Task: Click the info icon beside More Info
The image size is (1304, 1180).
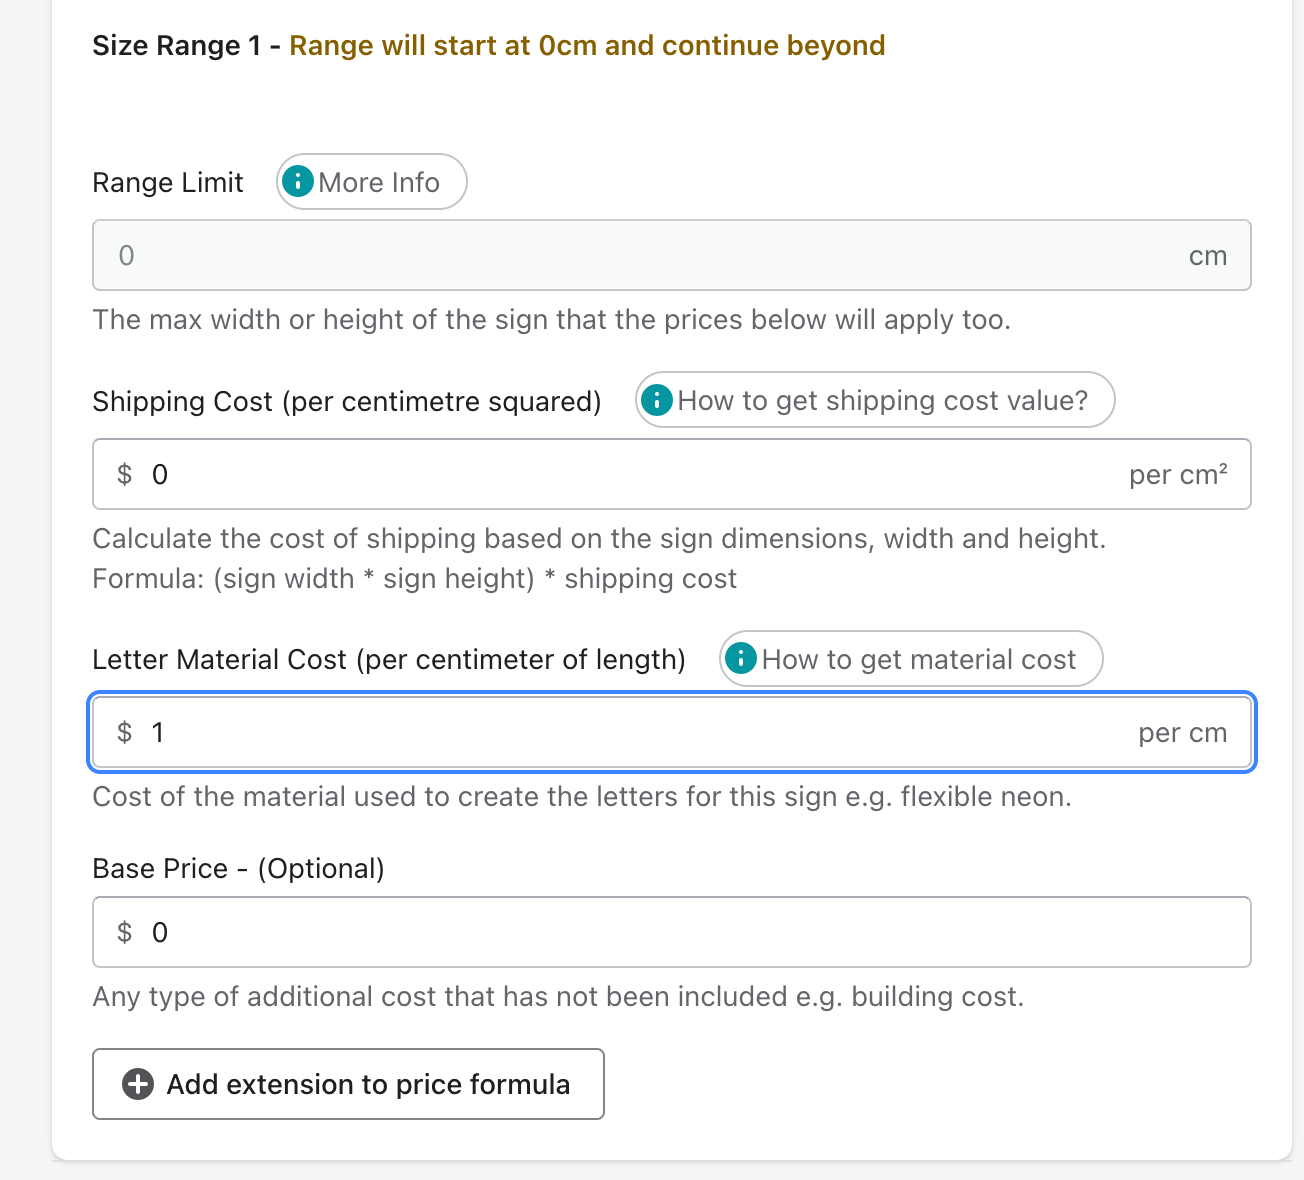Action: click(298, 182)
